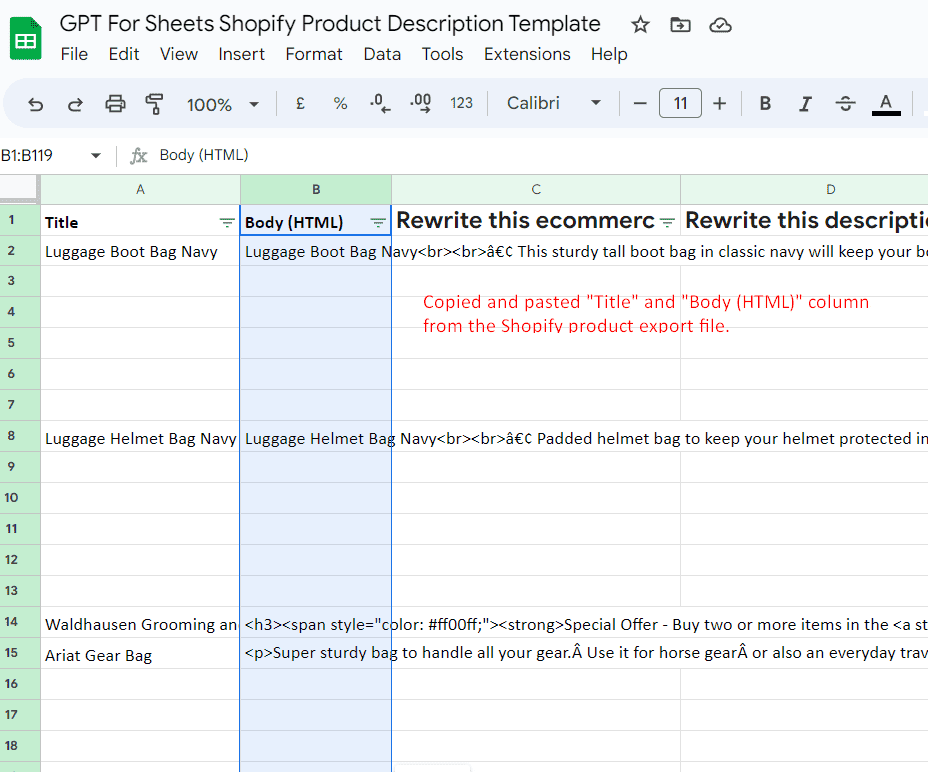Open the zoom 100% dropdown
928x772 pixels.
point(223,104)
